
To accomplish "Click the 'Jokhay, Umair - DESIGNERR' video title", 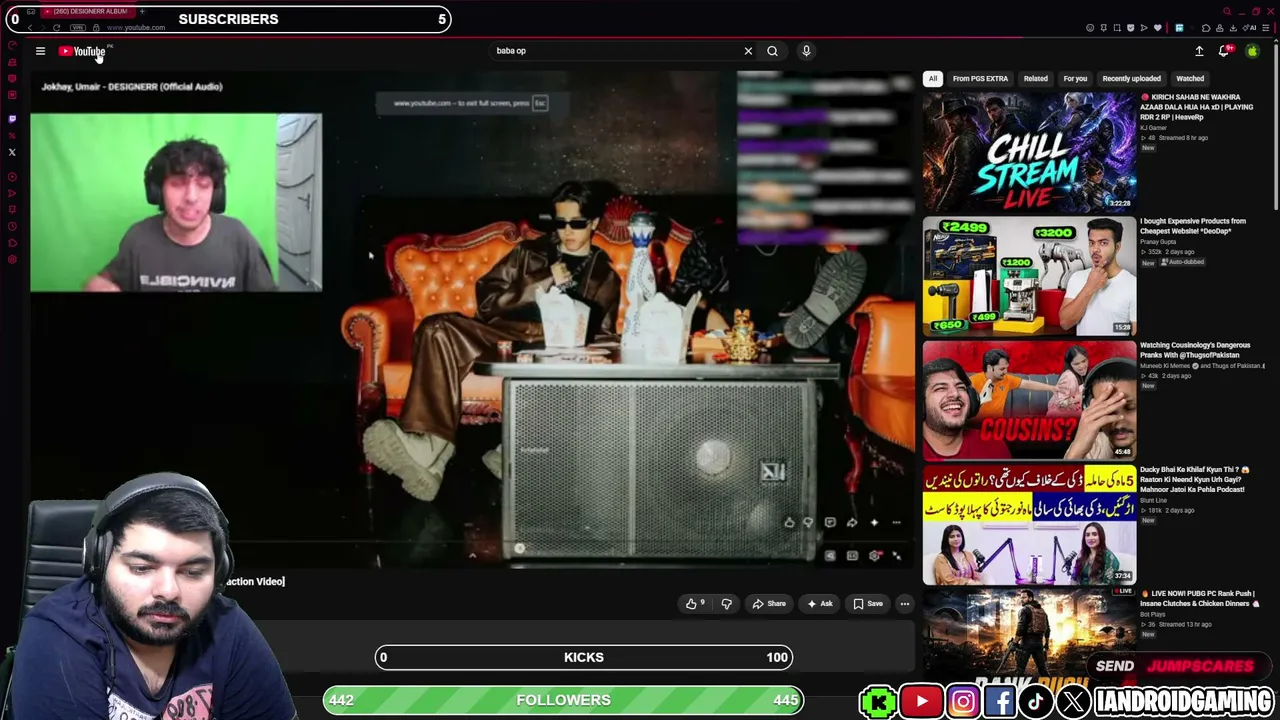I will (x=132, y=87).
